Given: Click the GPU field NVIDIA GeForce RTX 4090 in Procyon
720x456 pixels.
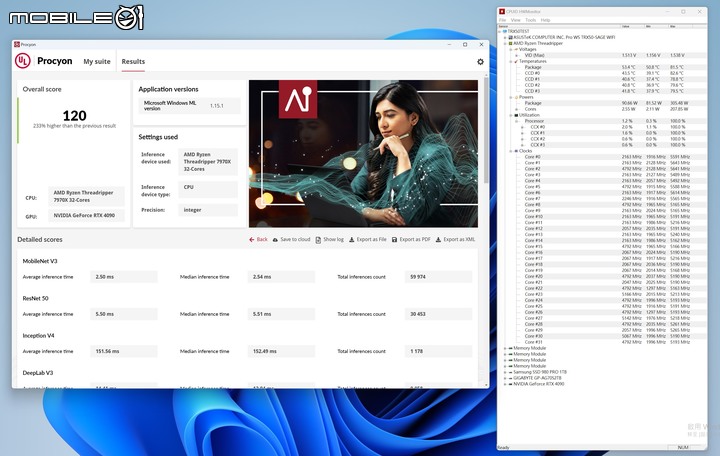Looking at the screenshot, I should pyautogui.click(x=86, y=215).
